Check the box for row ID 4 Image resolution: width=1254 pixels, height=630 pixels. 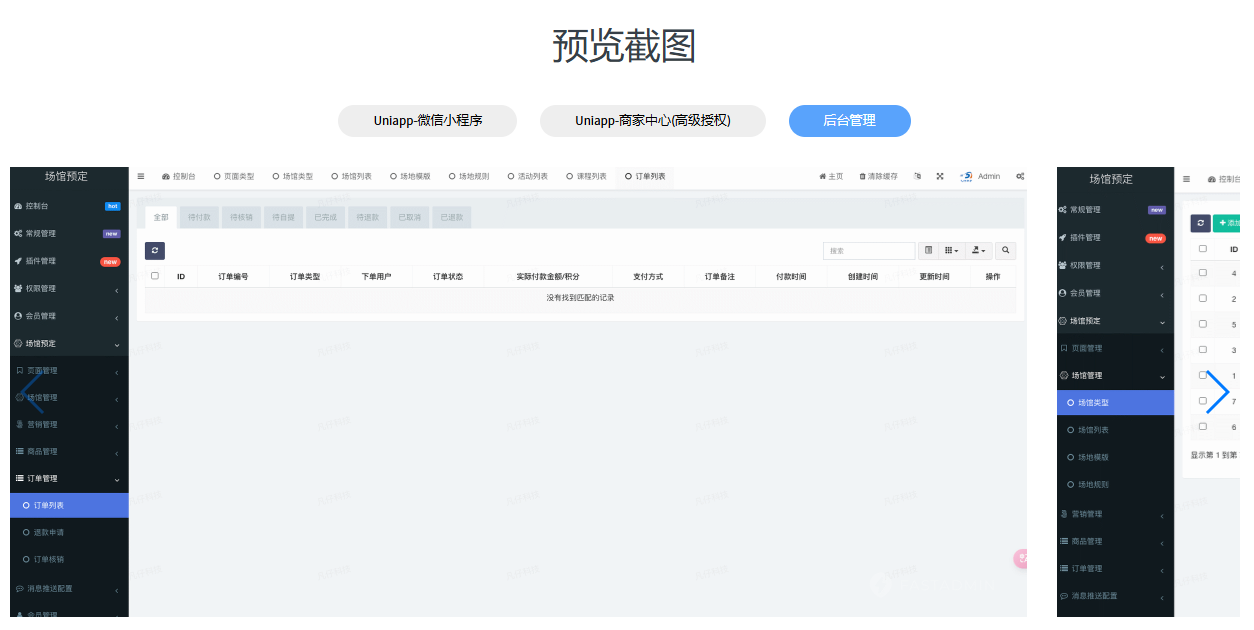coord(1203,273)
